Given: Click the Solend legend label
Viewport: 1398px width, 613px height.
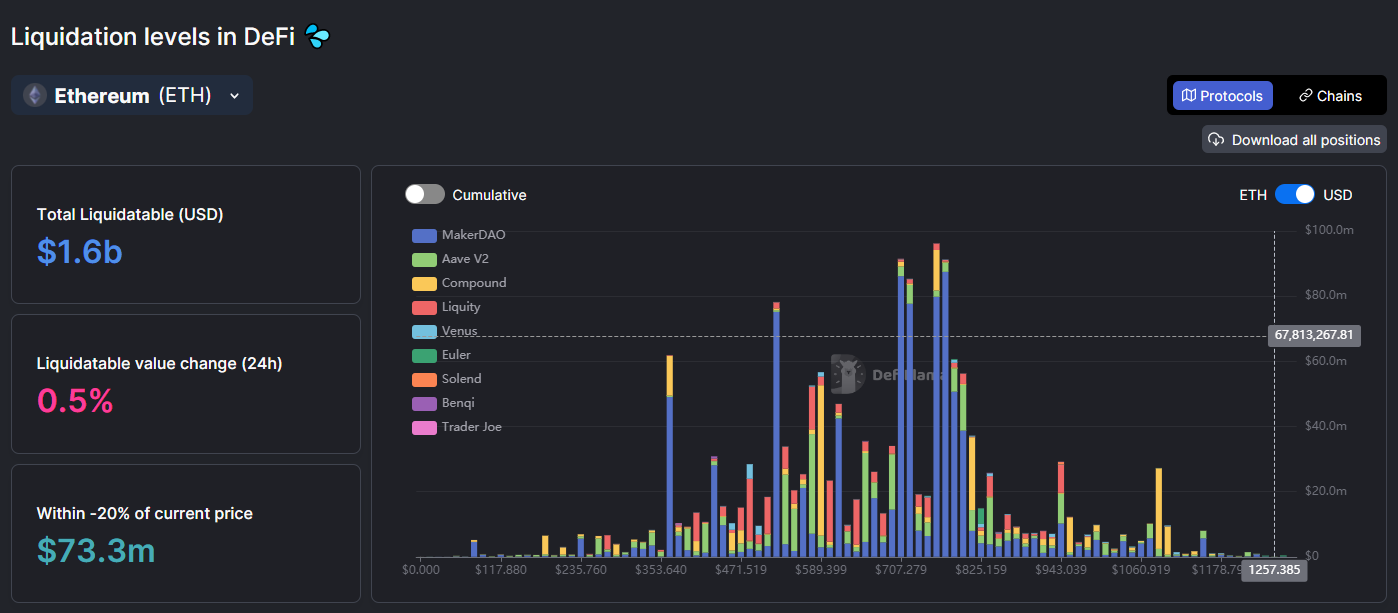Looking at the screenshot, I should coord(462,379).
